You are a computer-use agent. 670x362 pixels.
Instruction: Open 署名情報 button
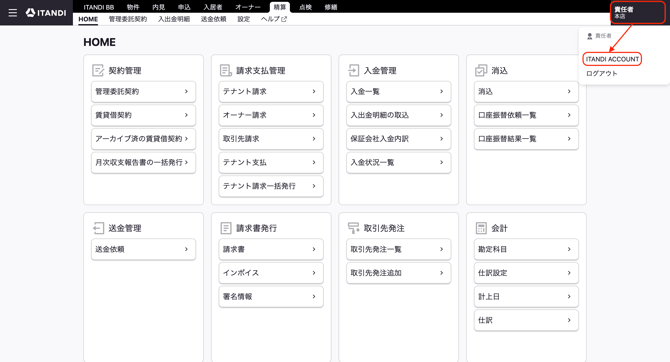(x=271, y=297)
